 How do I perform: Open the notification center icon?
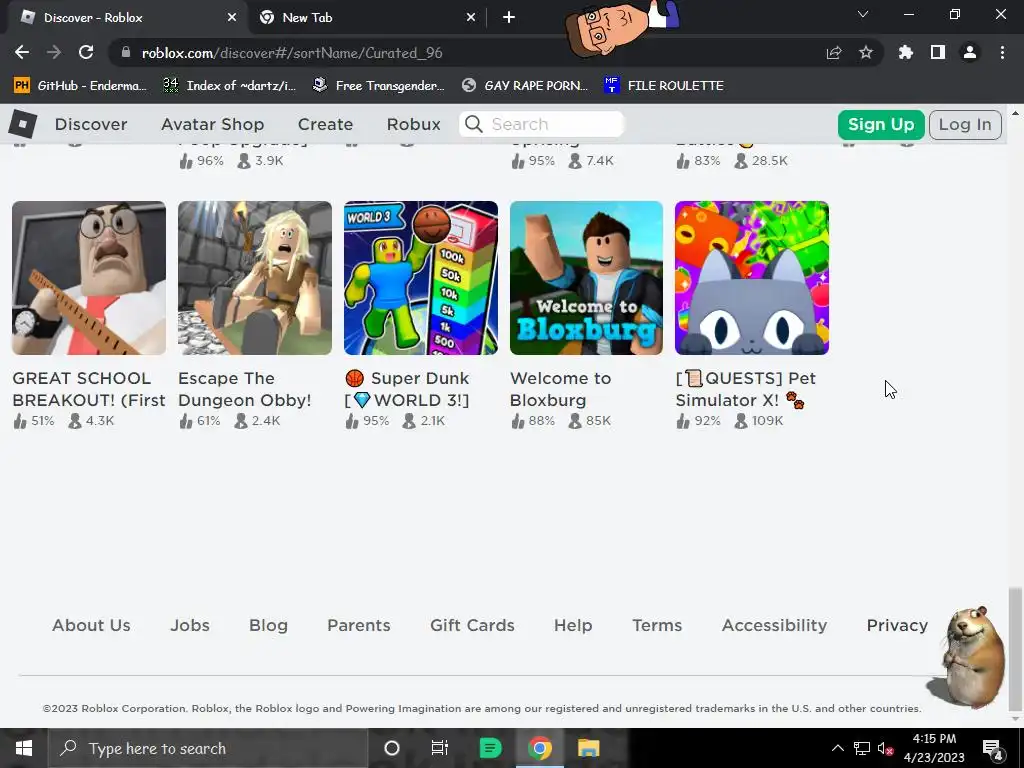point(993,749)
